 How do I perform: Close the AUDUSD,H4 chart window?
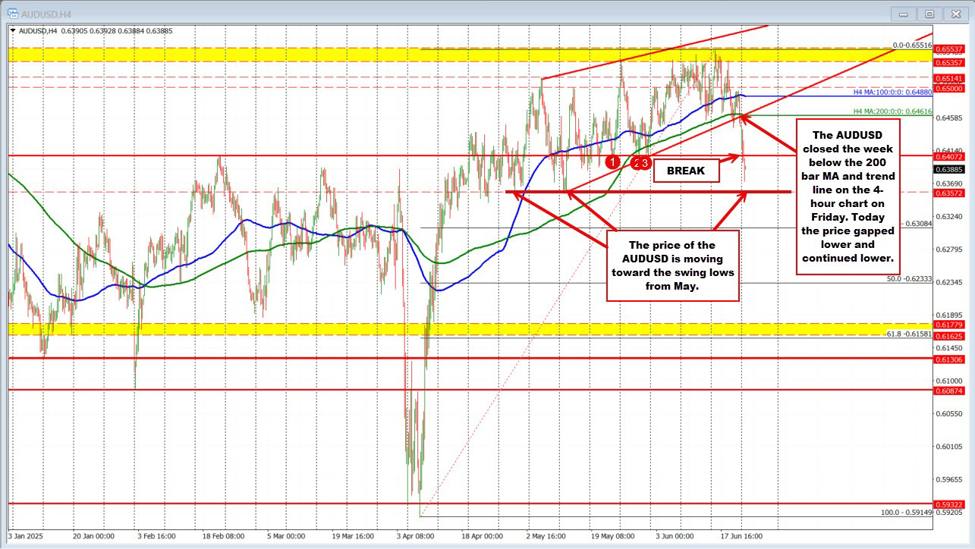tap(955, 14)
